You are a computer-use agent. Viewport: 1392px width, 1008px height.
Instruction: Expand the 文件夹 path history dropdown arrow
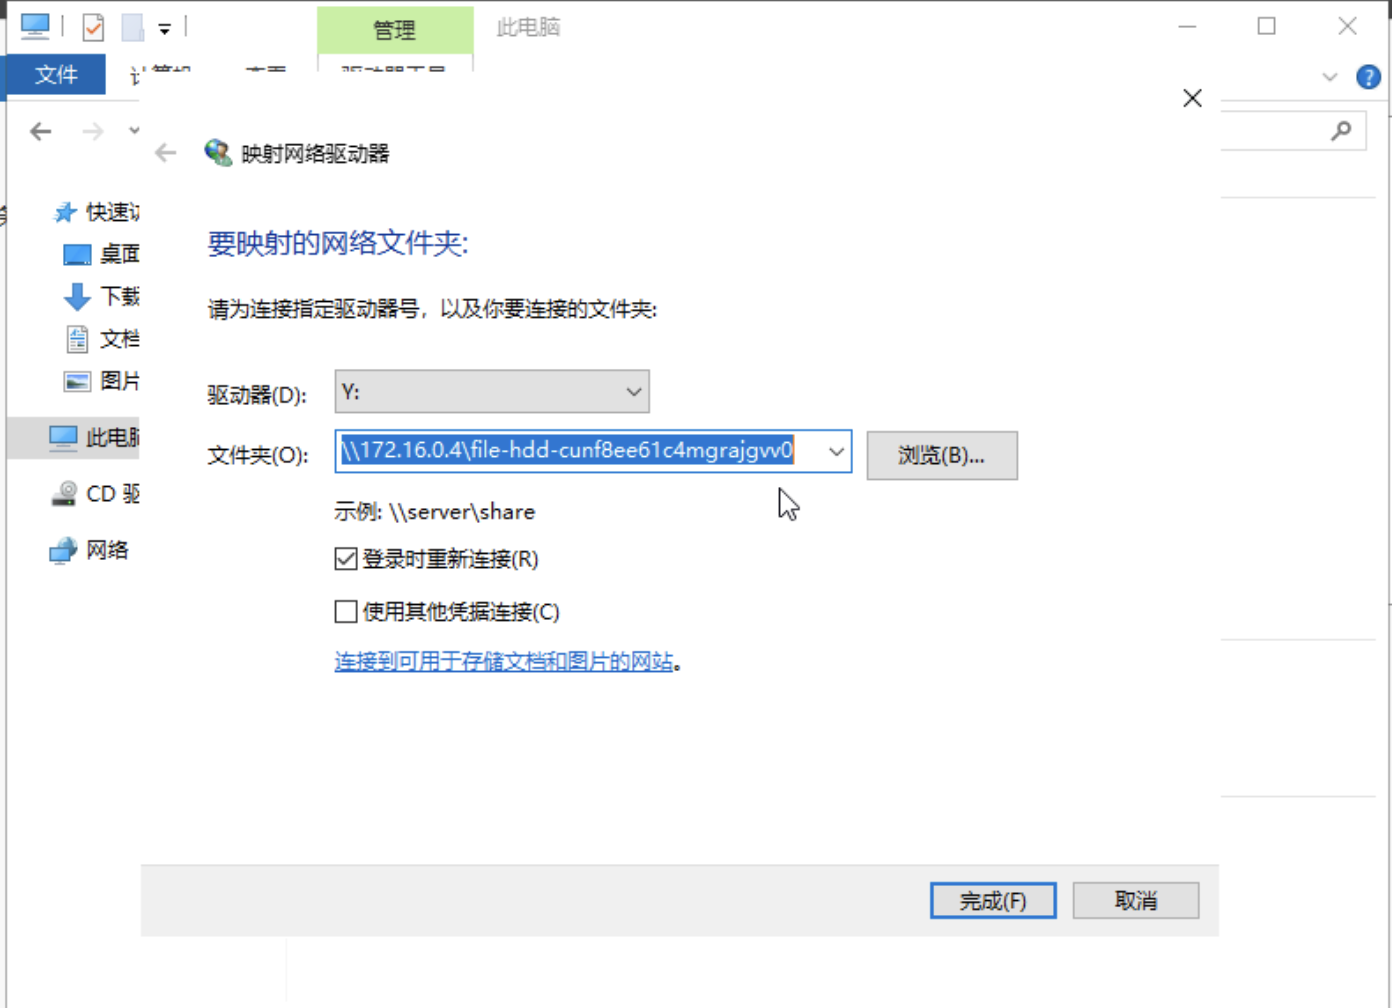836,451
